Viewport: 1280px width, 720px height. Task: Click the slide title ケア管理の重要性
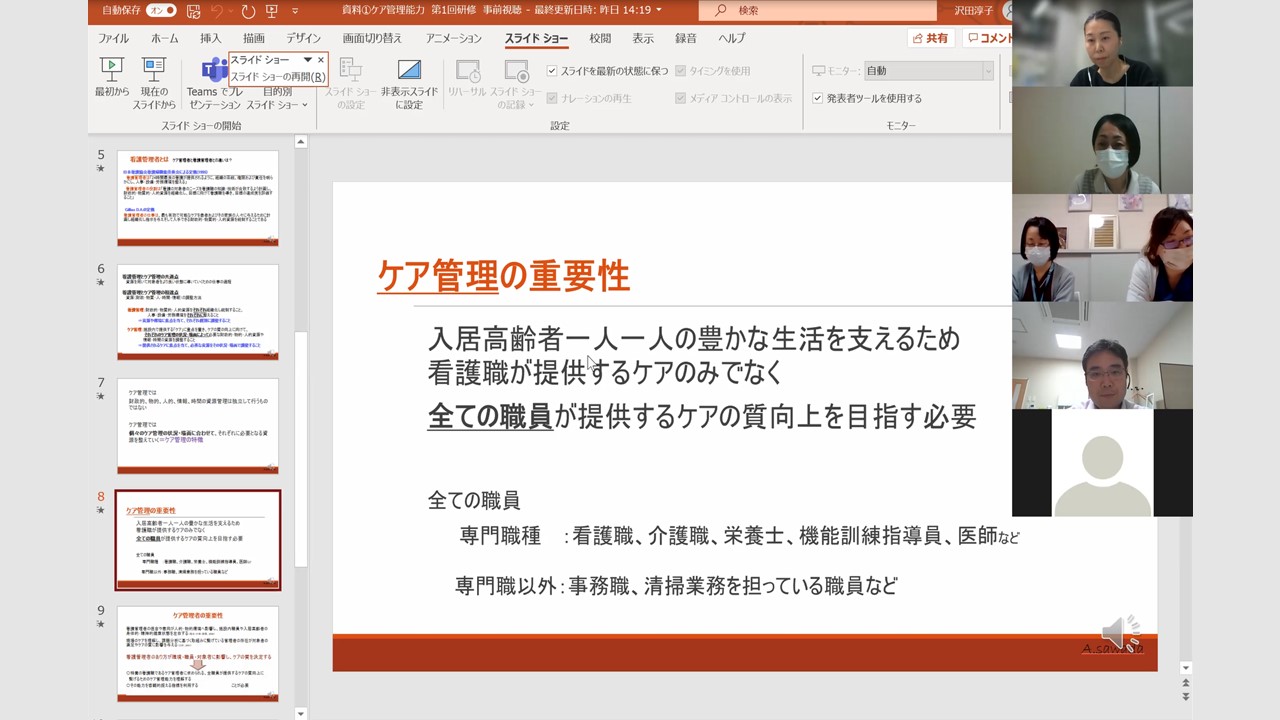click(503, 276)
